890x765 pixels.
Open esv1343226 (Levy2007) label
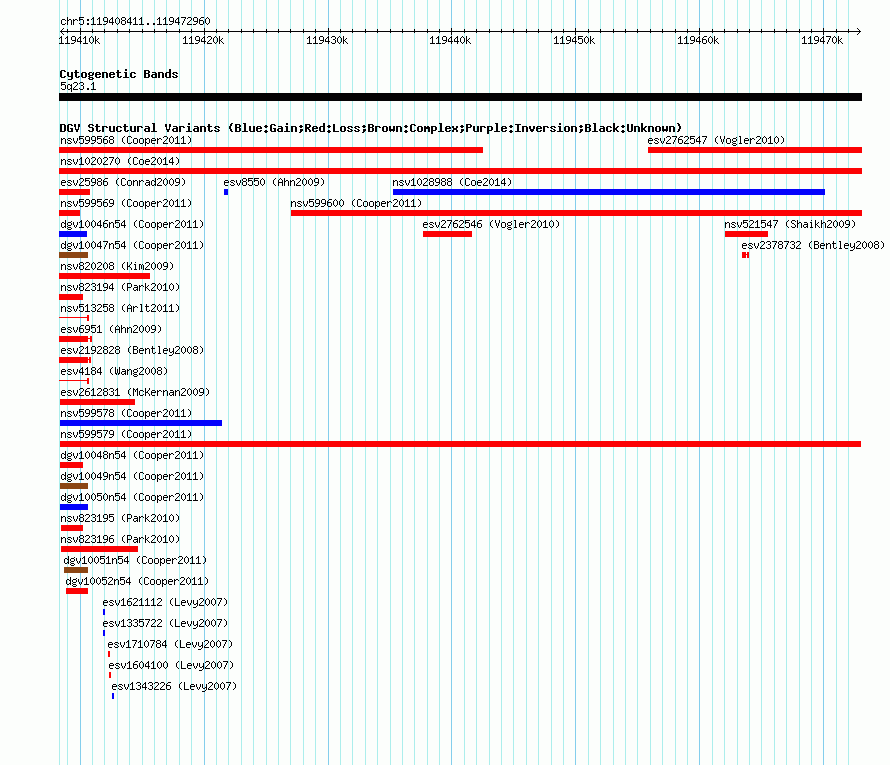click(x=174, y=686)
